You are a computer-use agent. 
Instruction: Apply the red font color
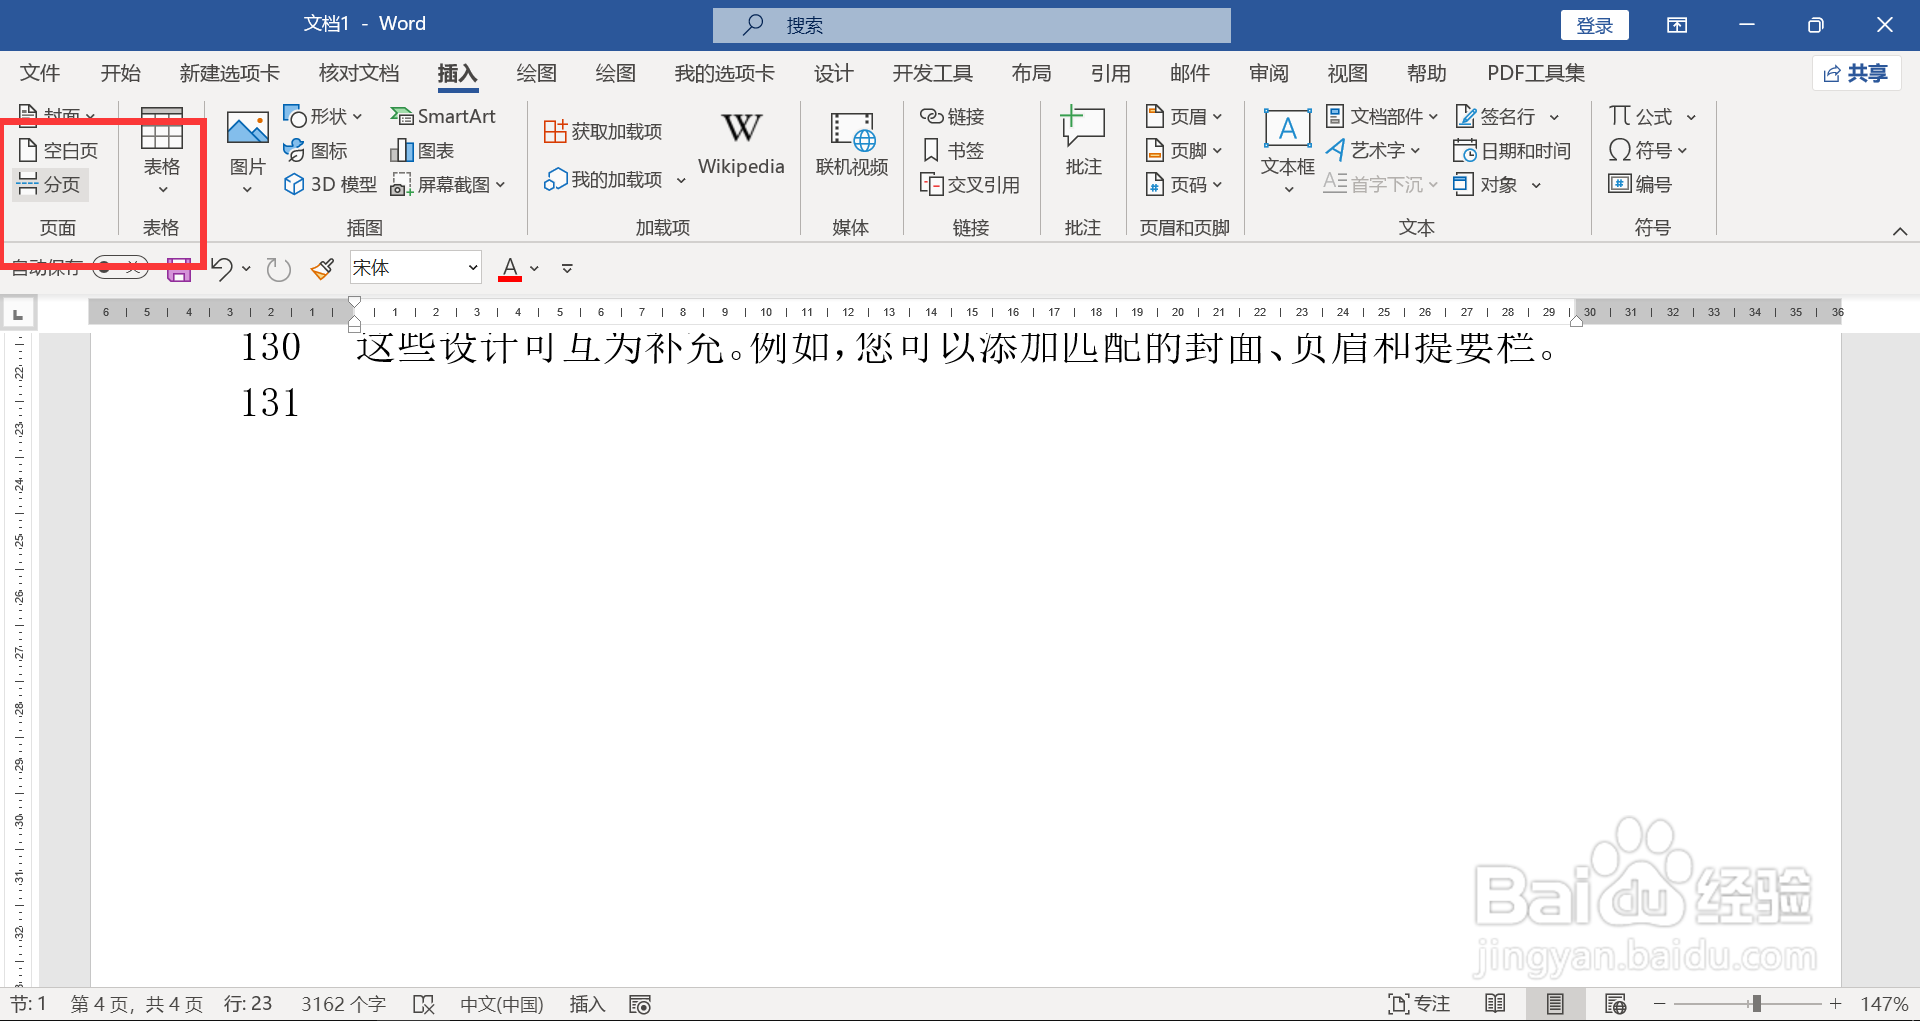coord(510,268)
